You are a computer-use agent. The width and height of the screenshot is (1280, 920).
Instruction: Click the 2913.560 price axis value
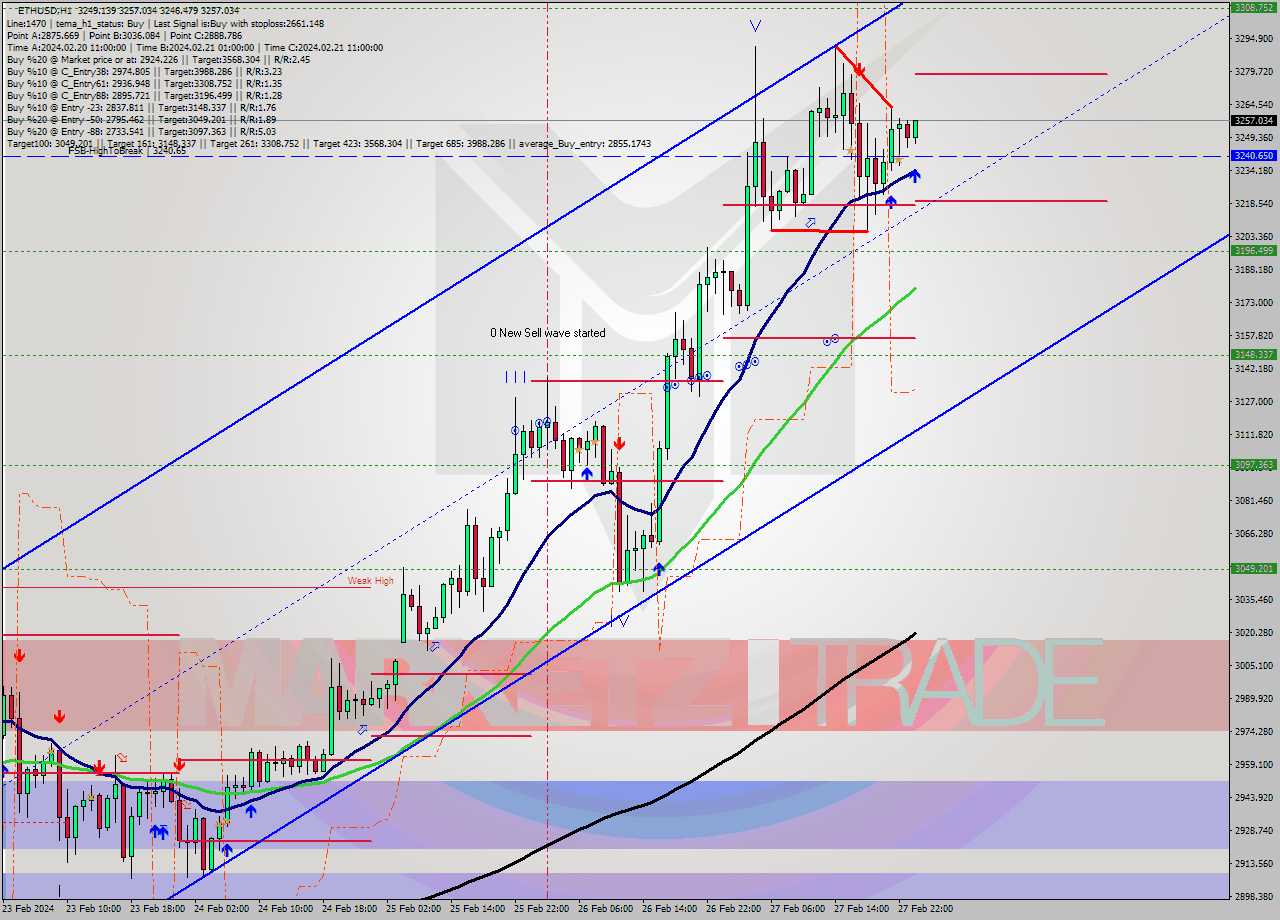pos(1254,863)
